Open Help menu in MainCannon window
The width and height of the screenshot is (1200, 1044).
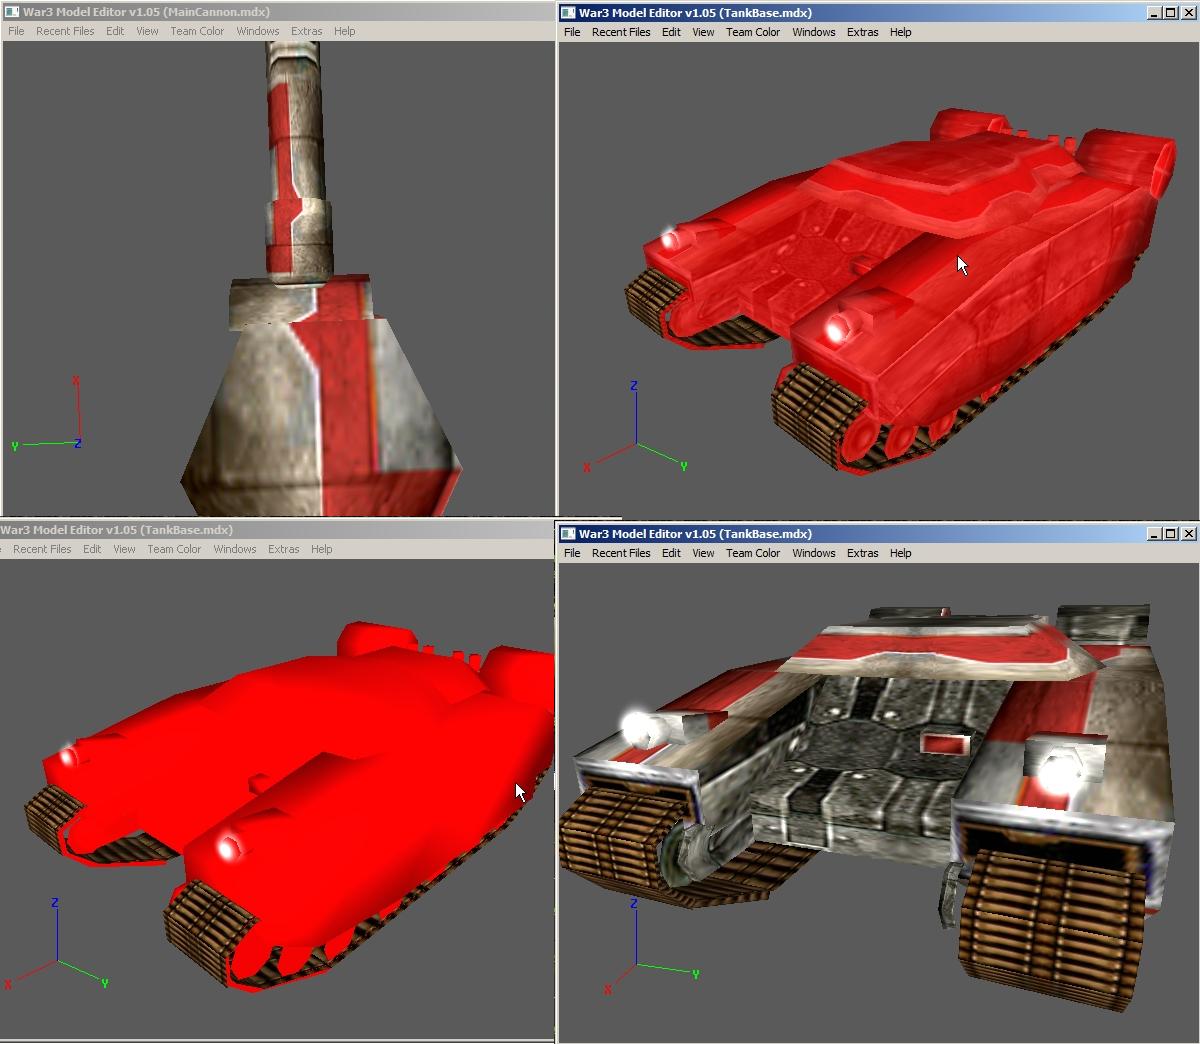345,31
